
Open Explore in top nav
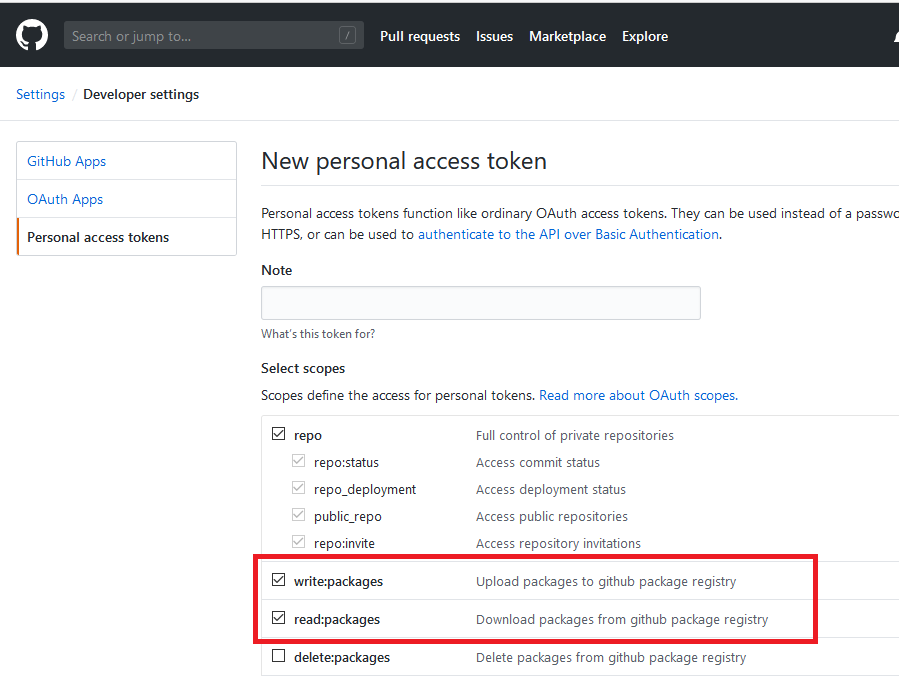pos(645,36)
